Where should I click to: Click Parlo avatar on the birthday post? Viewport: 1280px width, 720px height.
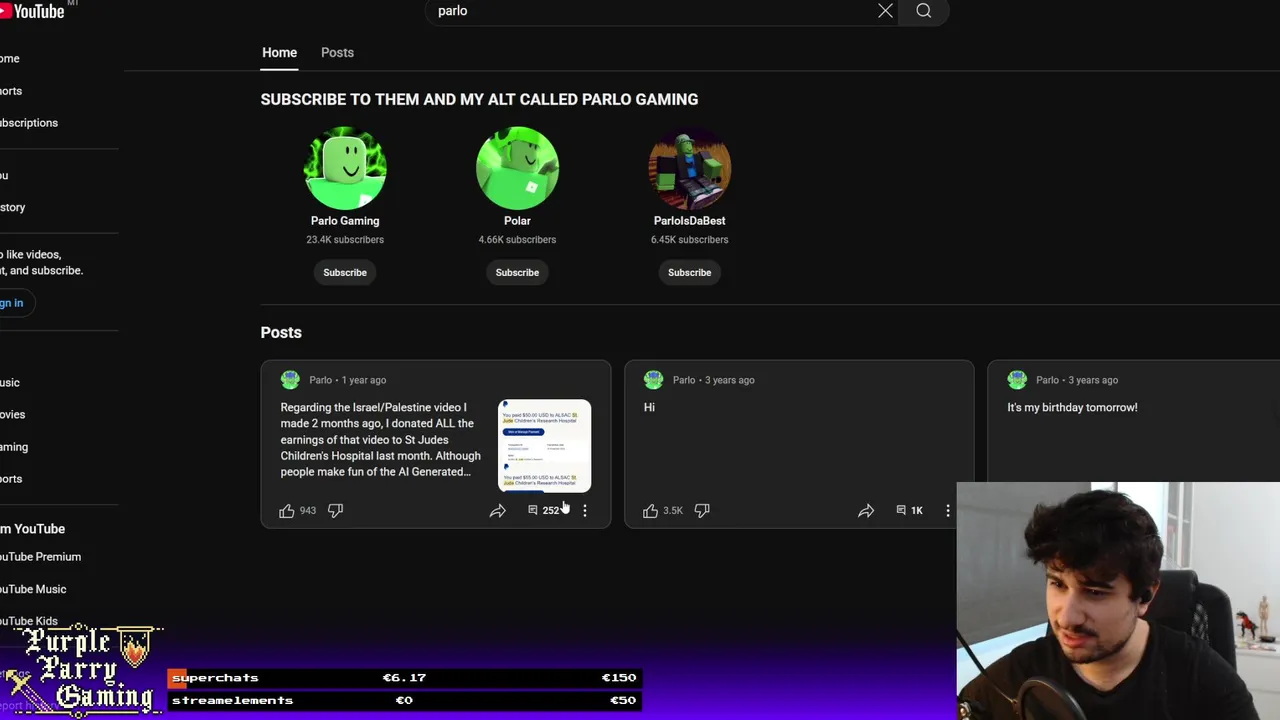(x=1017, y=380)
